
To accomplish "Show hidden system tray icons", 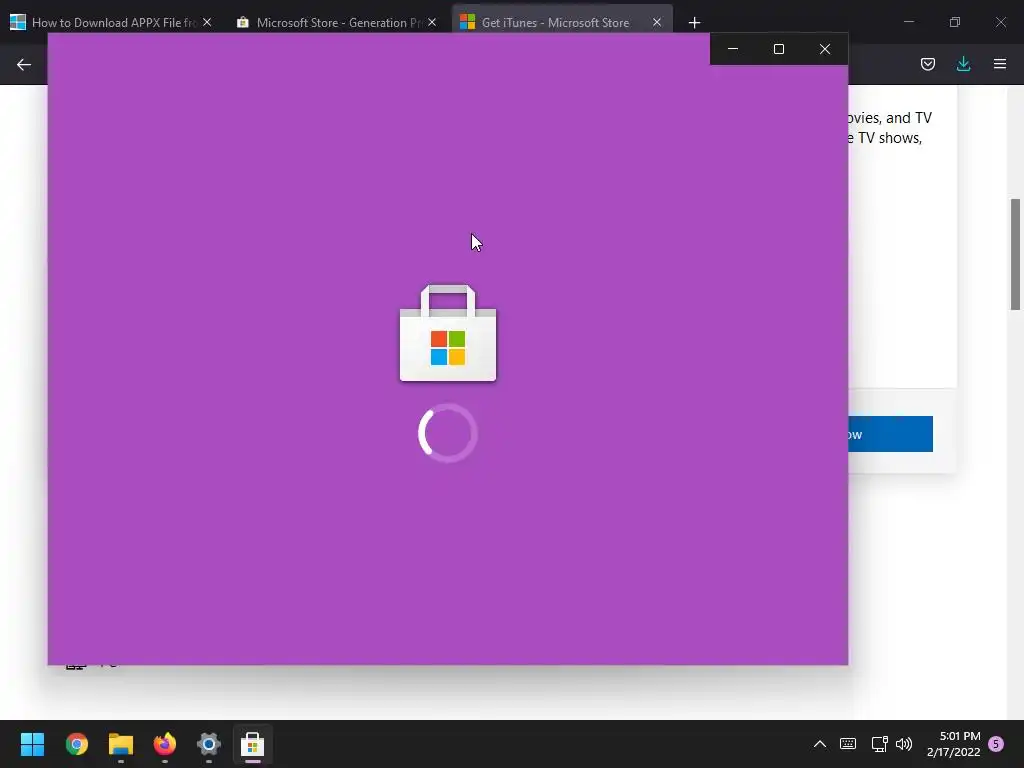I will tap(820, 744).
